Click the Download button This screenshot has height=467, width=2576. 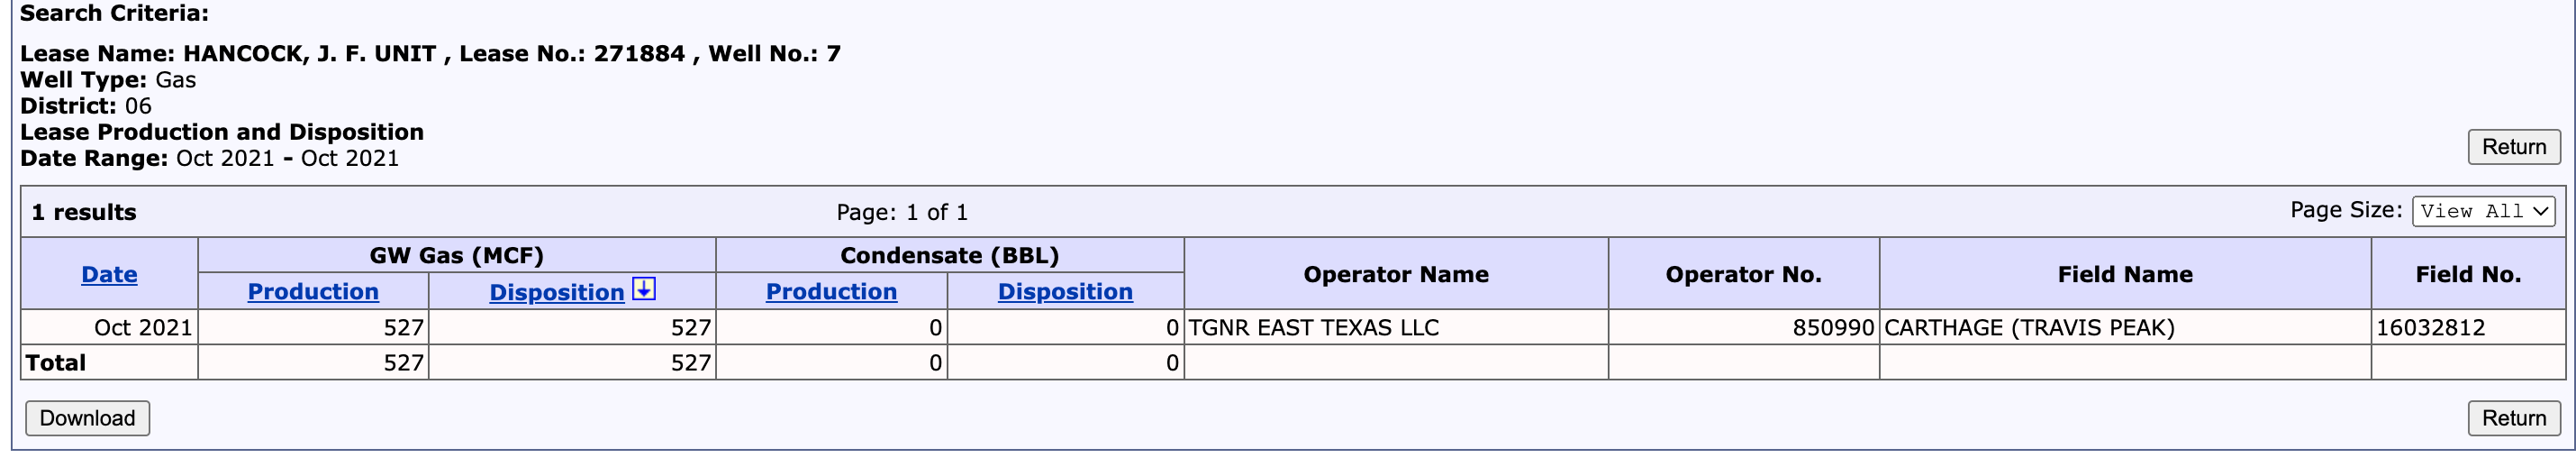click(87, 418)
